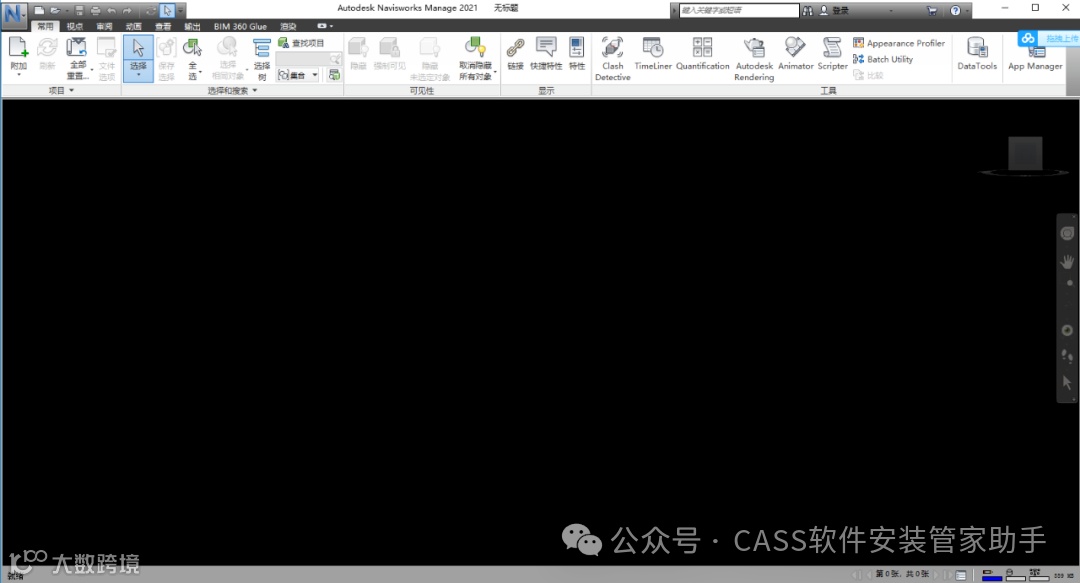Viewport: 1080px width, 583px height.
Task: Switch to 动画 ribbon tab
Action: click(x=134, y=26)
